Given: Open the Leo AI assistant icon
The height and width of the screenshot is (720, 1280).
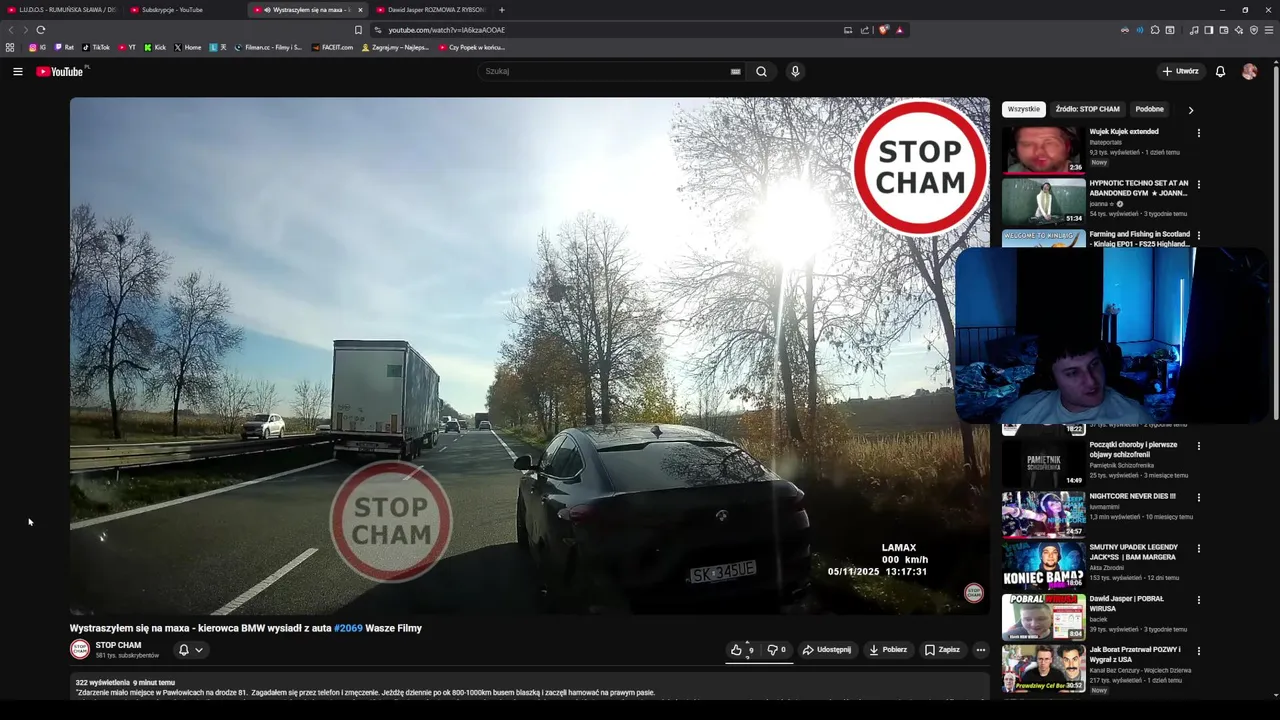Looking at the screenshot, I should [1239, 30].
